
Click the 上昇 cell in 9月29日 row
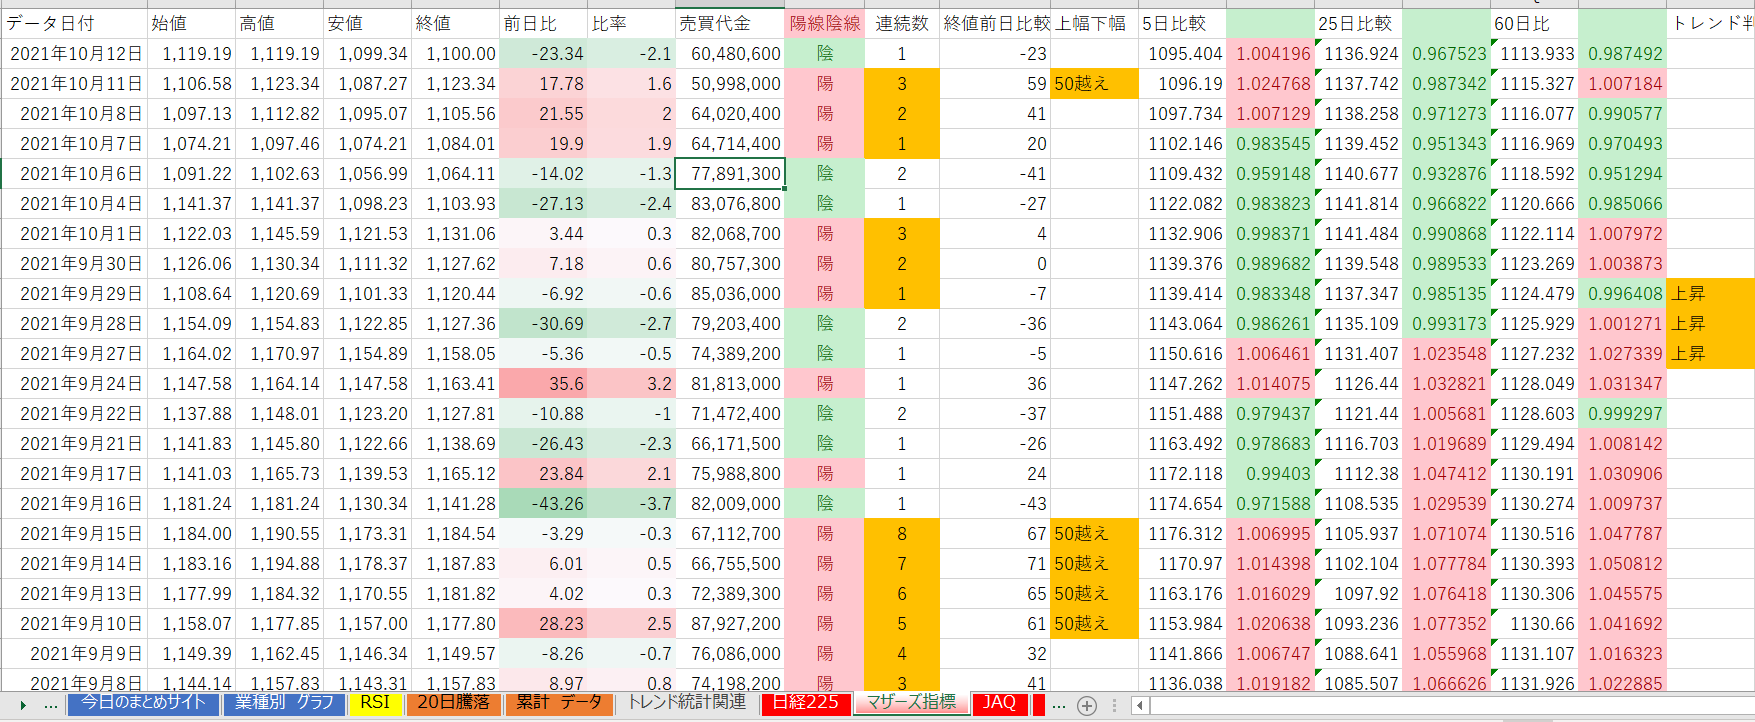1710,294
